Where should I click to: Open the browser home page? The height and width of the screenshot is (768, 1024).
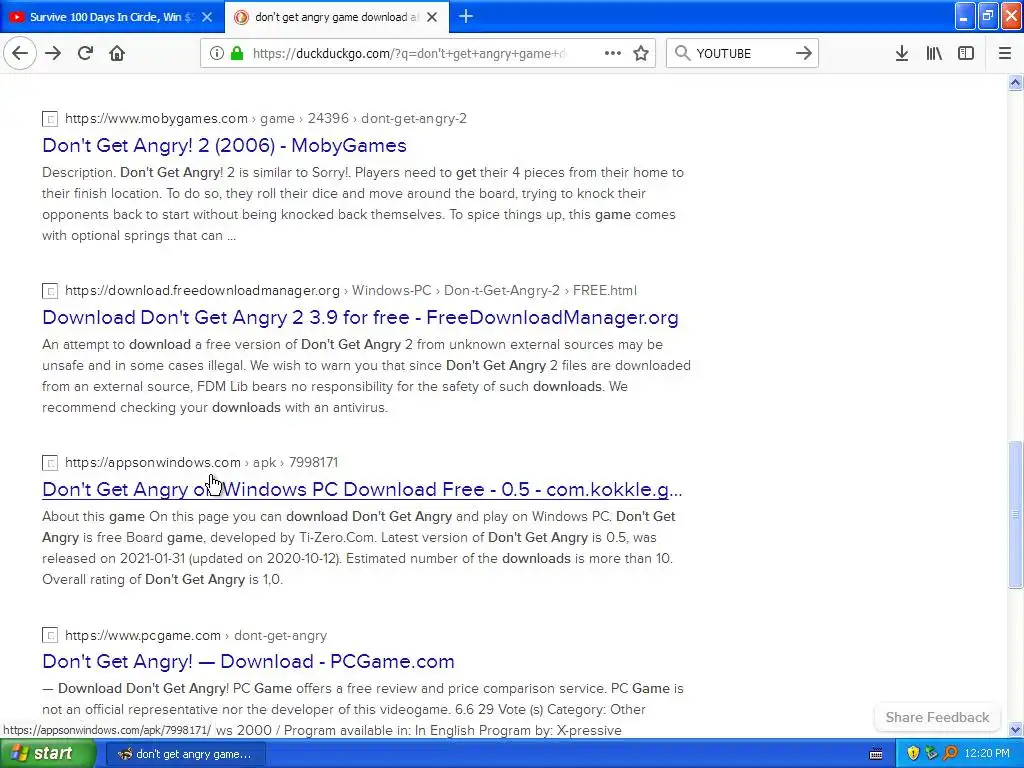117,53
